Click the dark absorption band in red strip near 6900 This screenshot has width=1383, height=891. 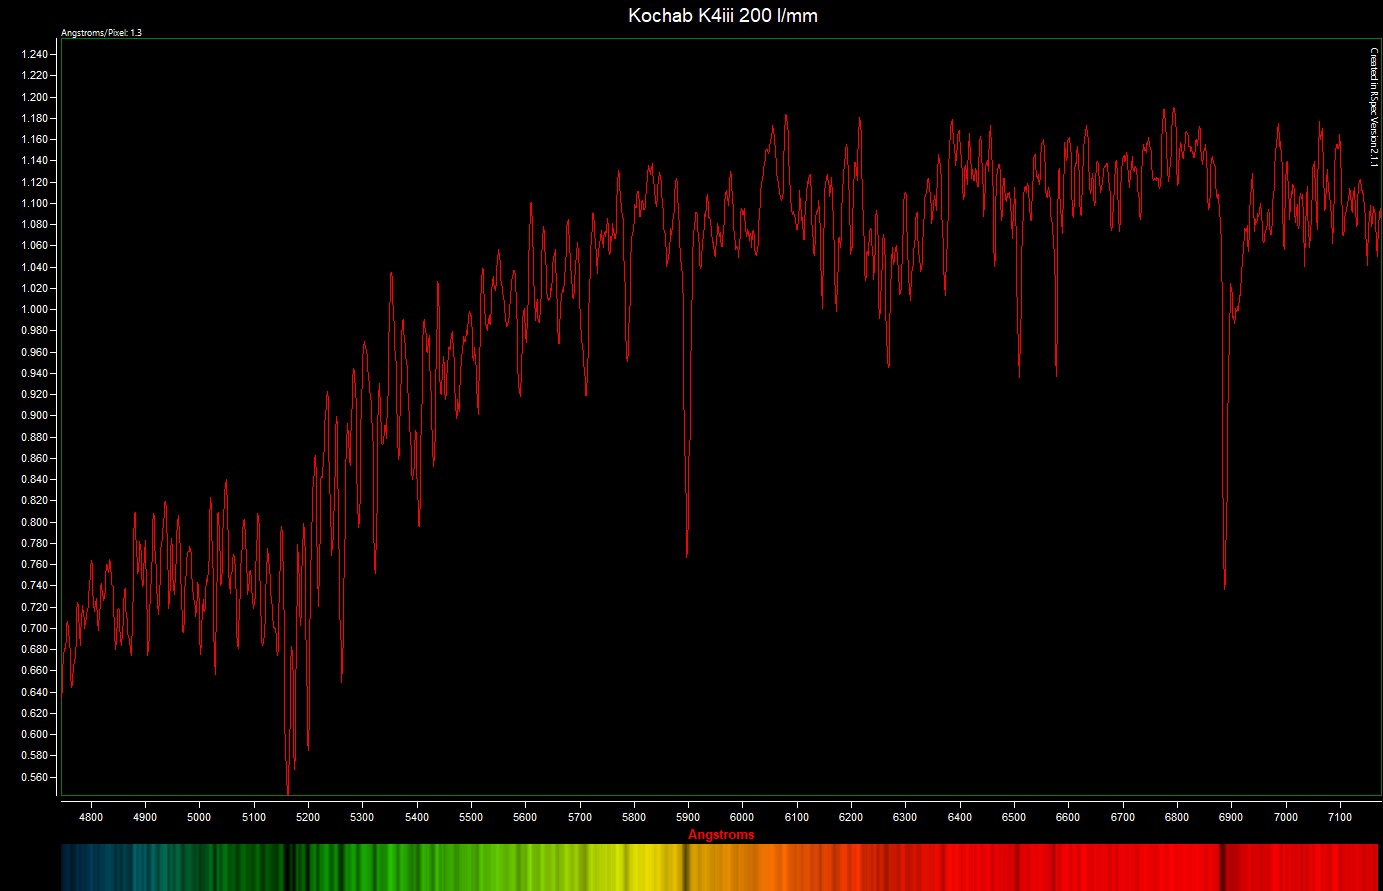(x=1222, y=867)
